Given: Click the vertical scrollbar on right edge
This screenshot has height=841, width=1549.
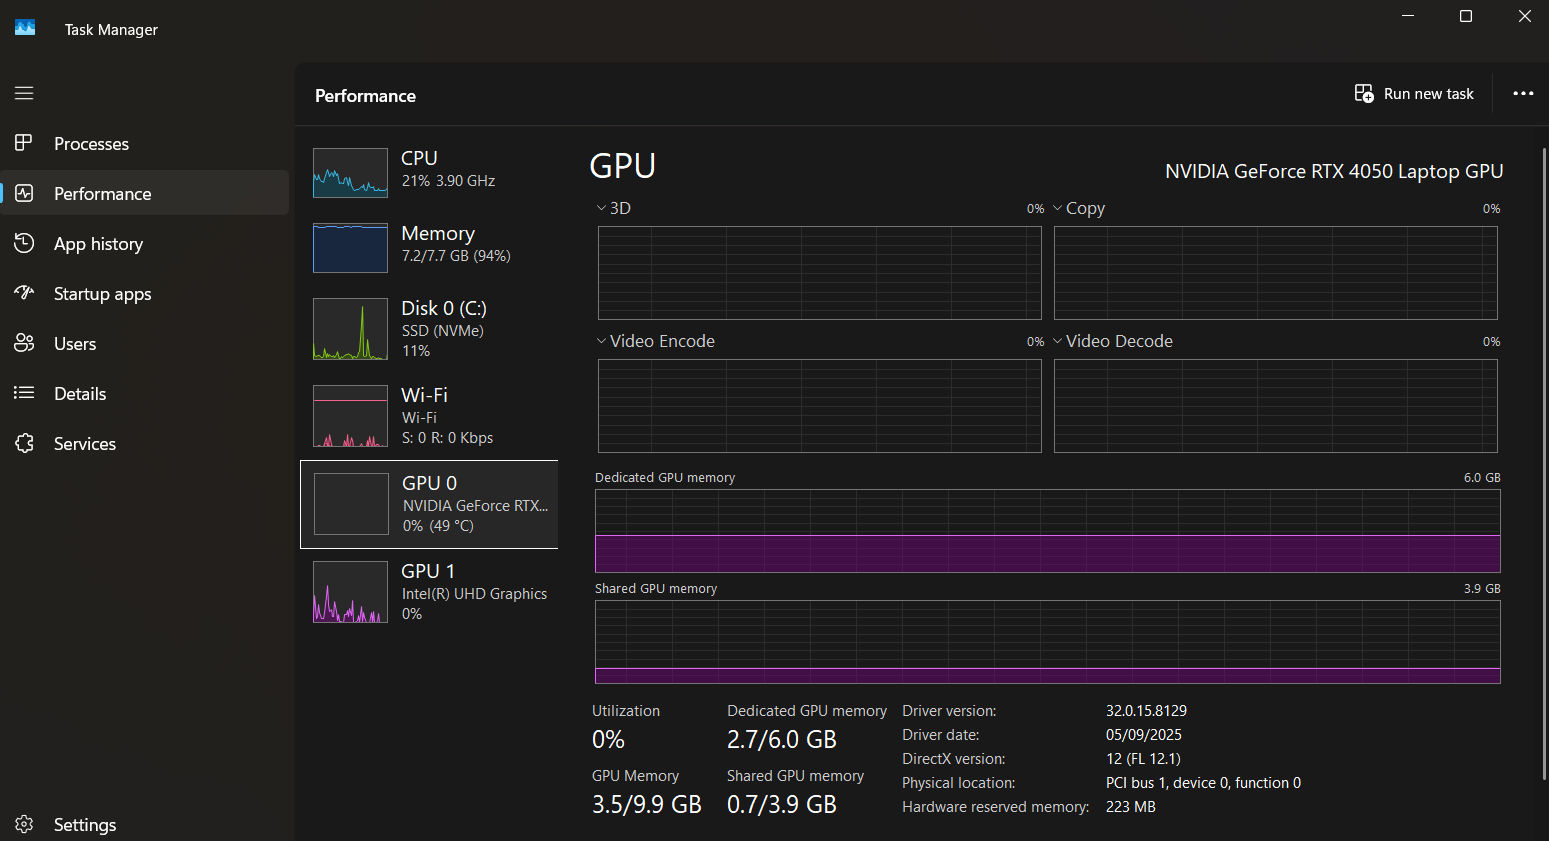Looking at the screenshot, I should [x=1544, y=460].
